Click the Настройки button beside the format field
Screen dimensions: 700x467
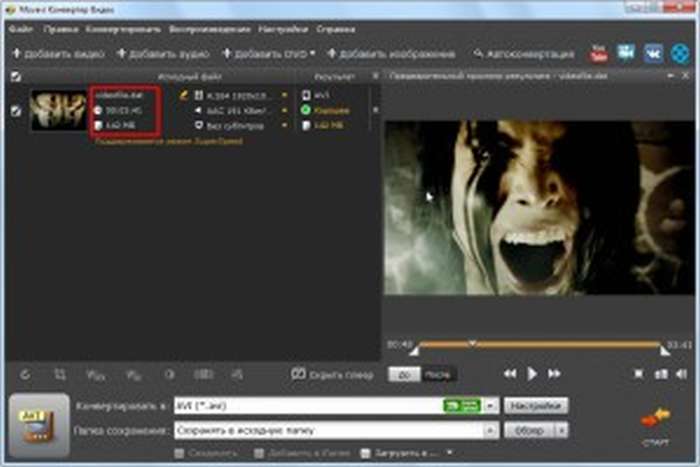point(536,406)
